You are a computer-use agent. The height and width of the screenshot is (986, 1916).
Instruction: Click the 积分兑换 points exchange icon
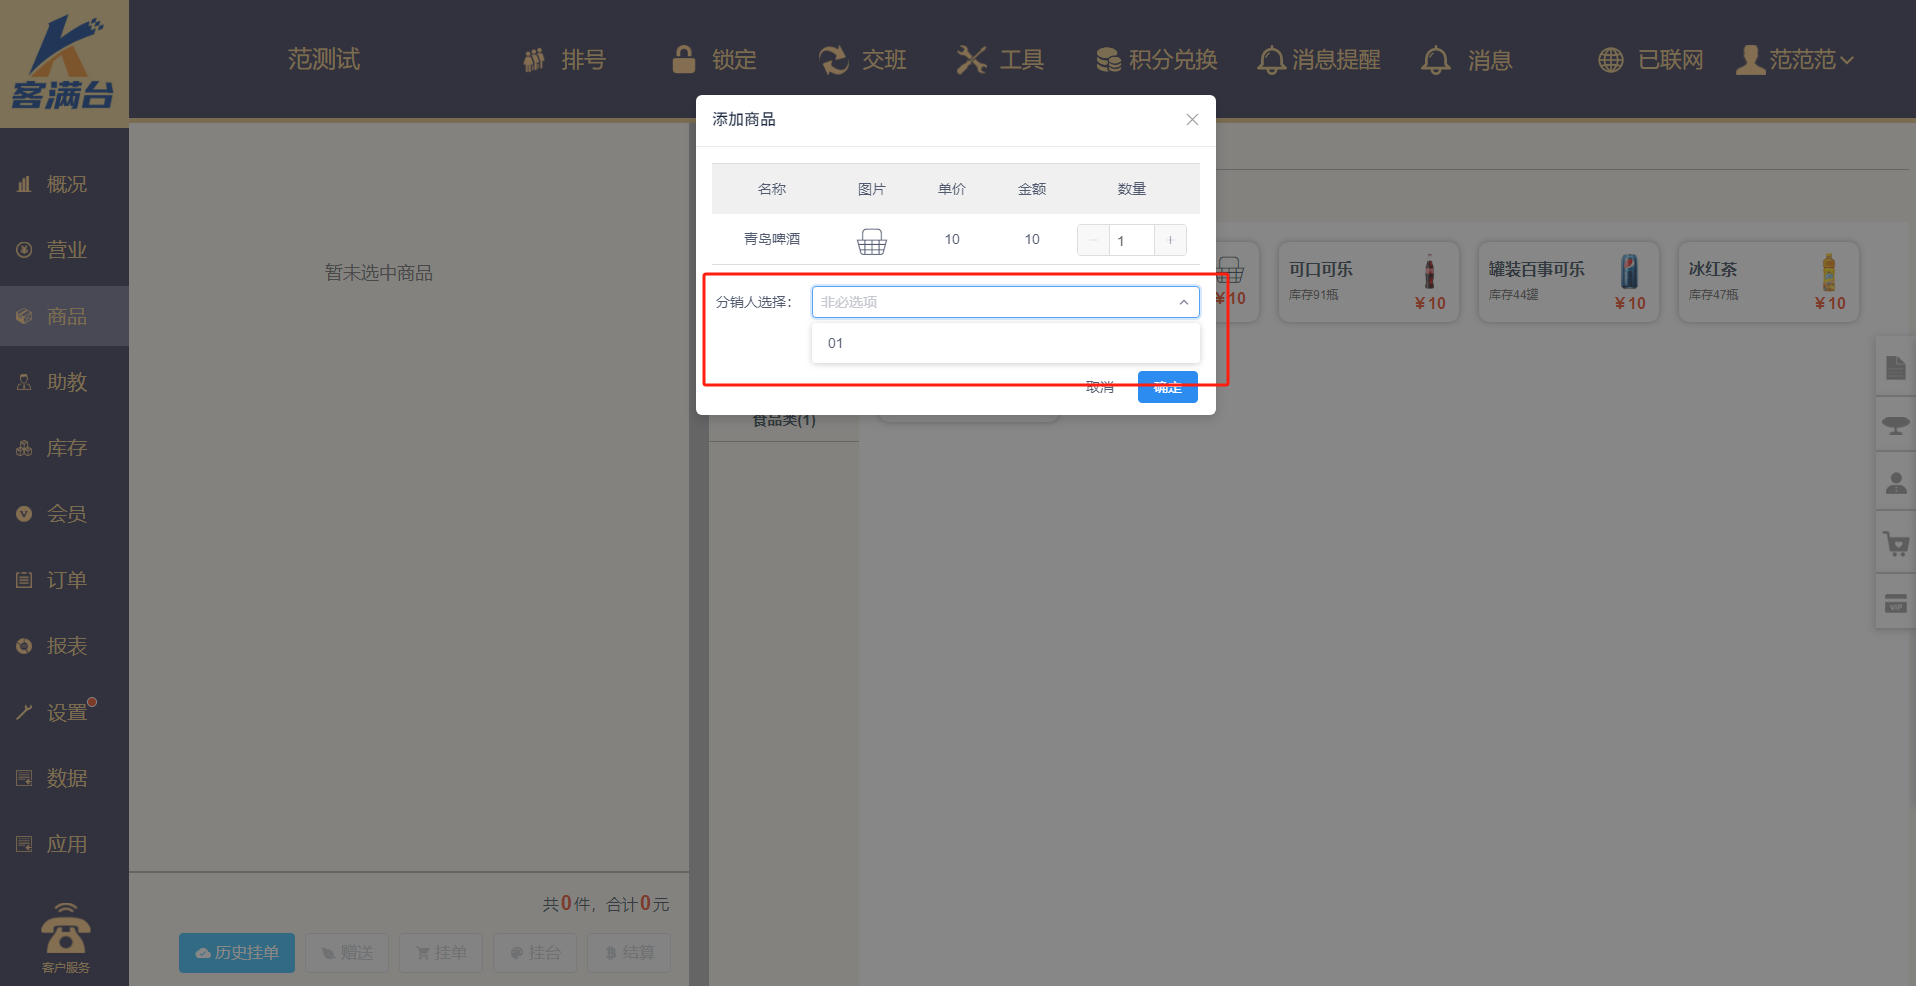1108,60
